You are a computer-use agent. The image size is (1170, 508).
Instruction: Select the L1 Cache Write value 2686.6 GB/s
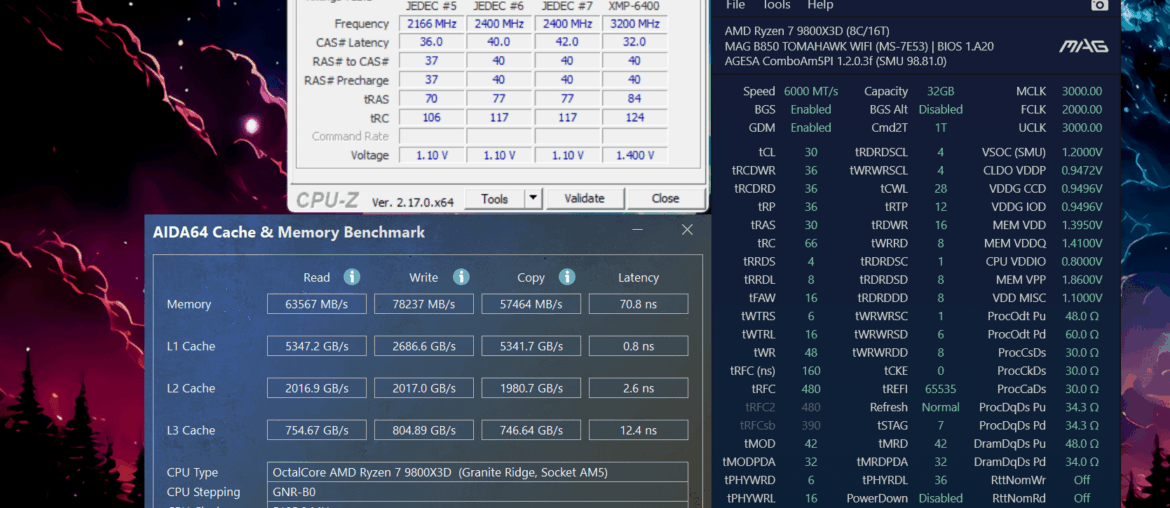(424, 346)
